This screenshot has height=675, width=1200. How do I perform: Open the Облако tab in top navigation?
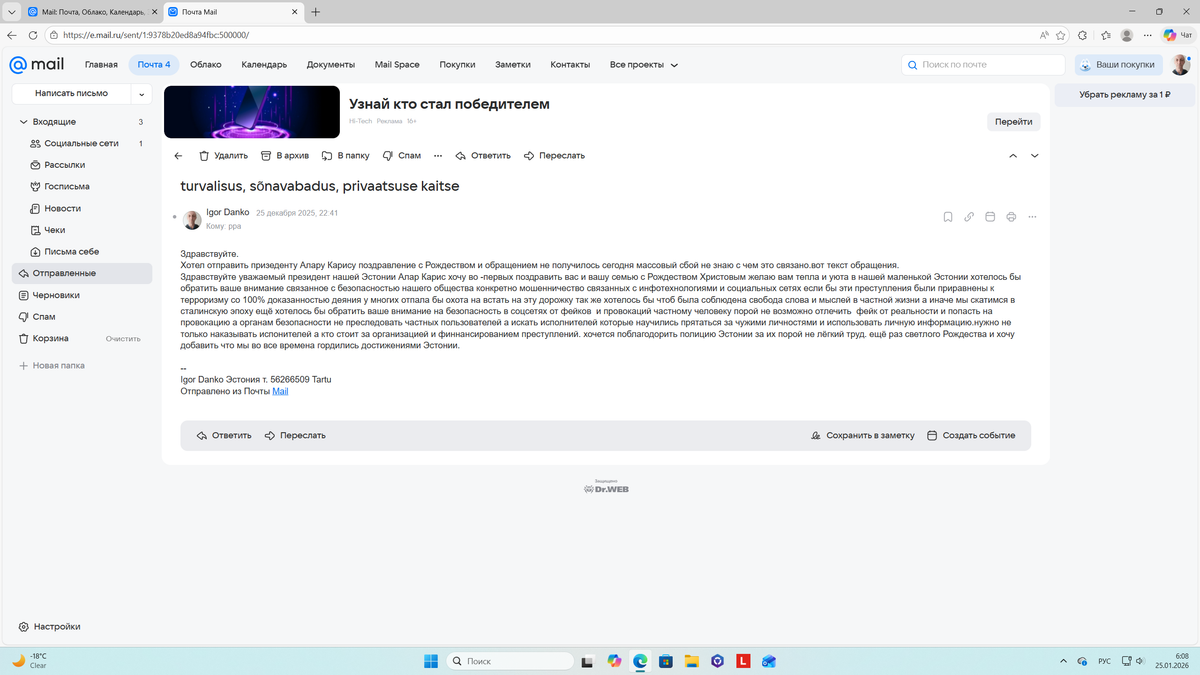[205, 65]
